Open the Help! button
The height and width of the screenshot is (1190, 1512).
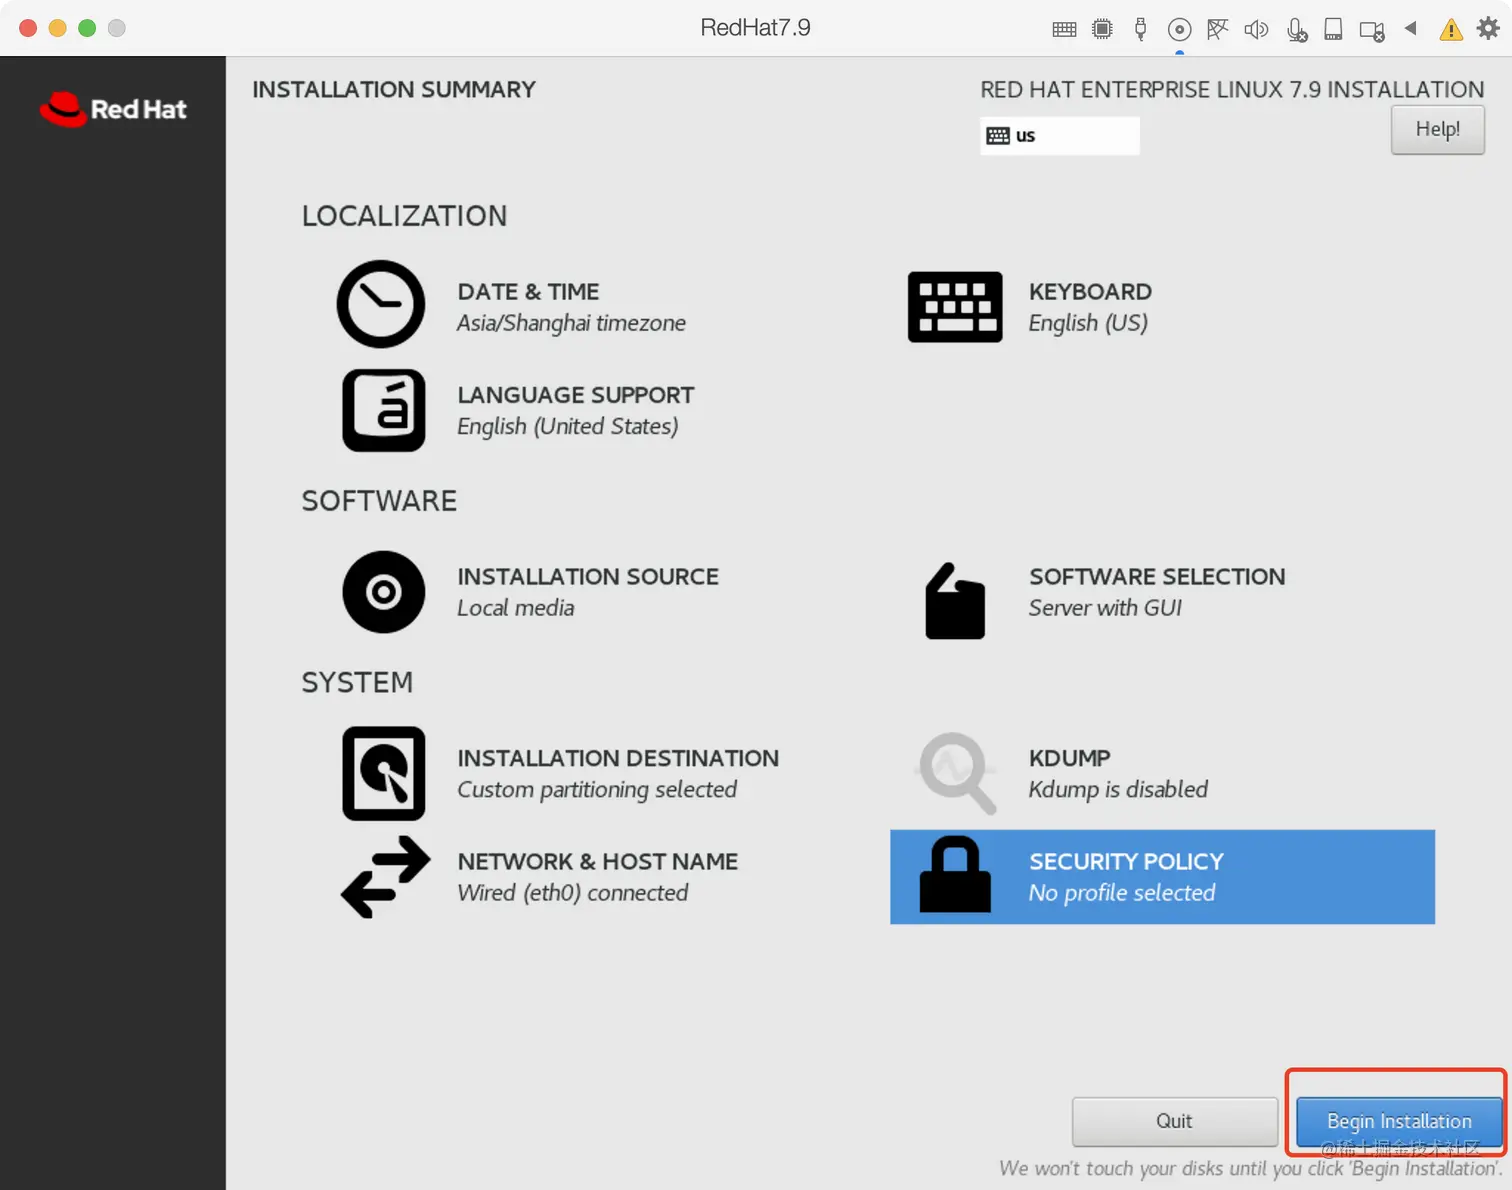(x=1437, y=129)
